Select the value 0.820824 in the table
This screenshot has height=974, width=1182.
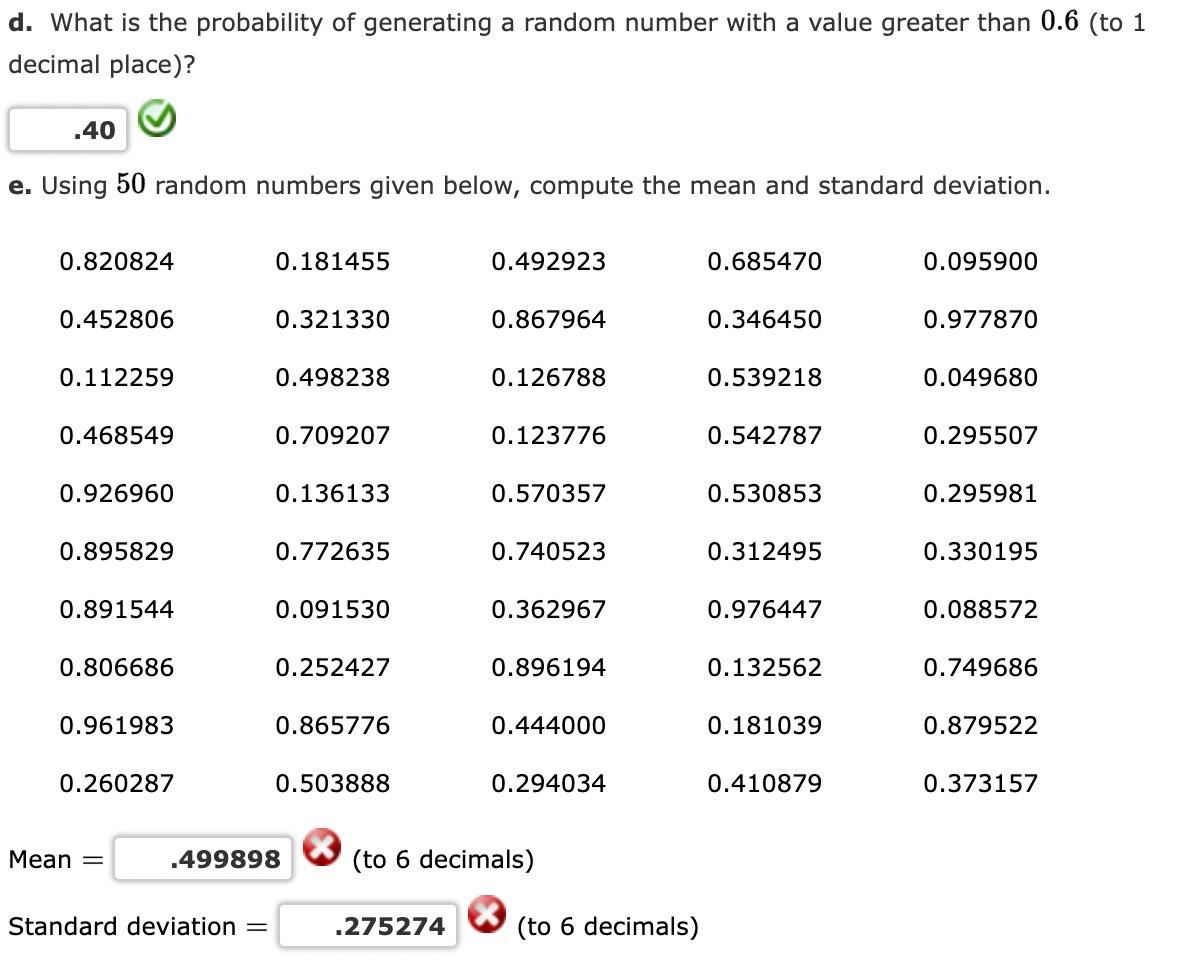pyautogui.click(x=116, y=261)
